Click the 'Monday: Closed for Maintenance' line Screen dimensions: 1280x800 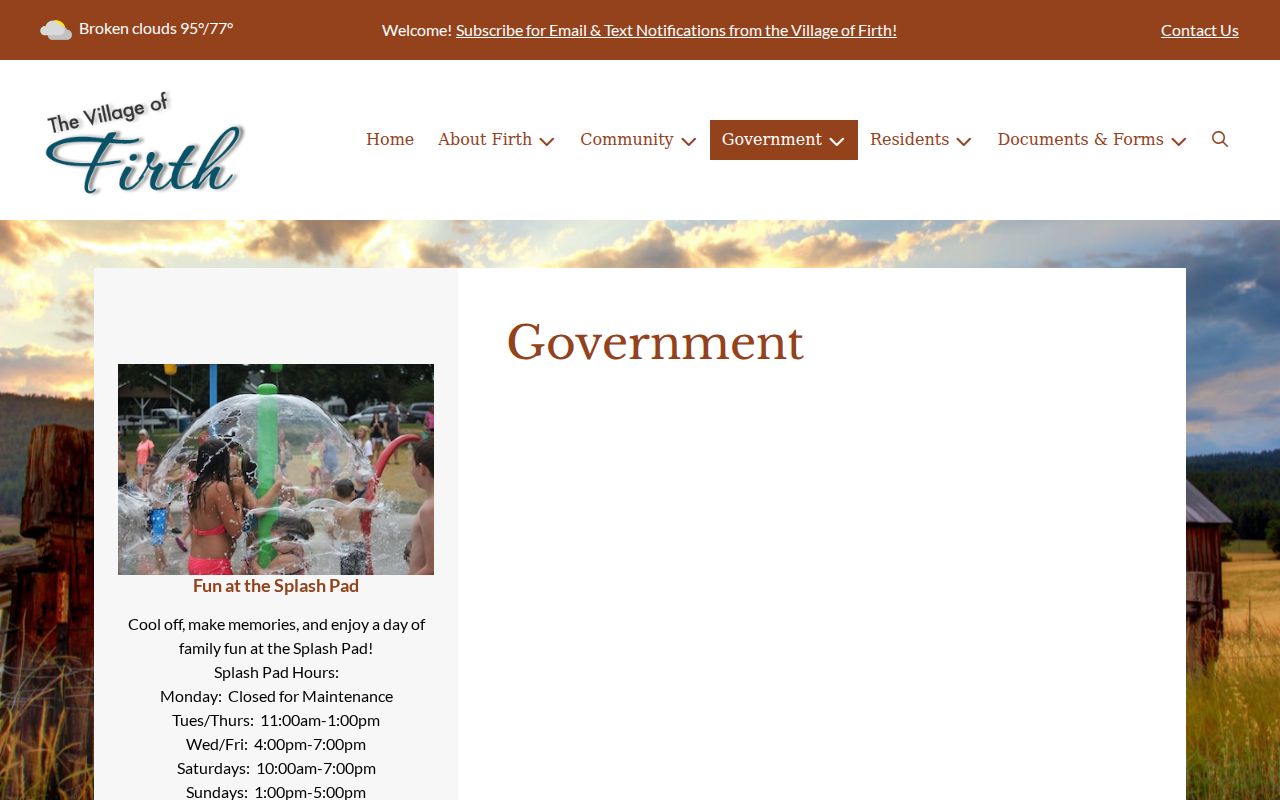coord(276,696)
